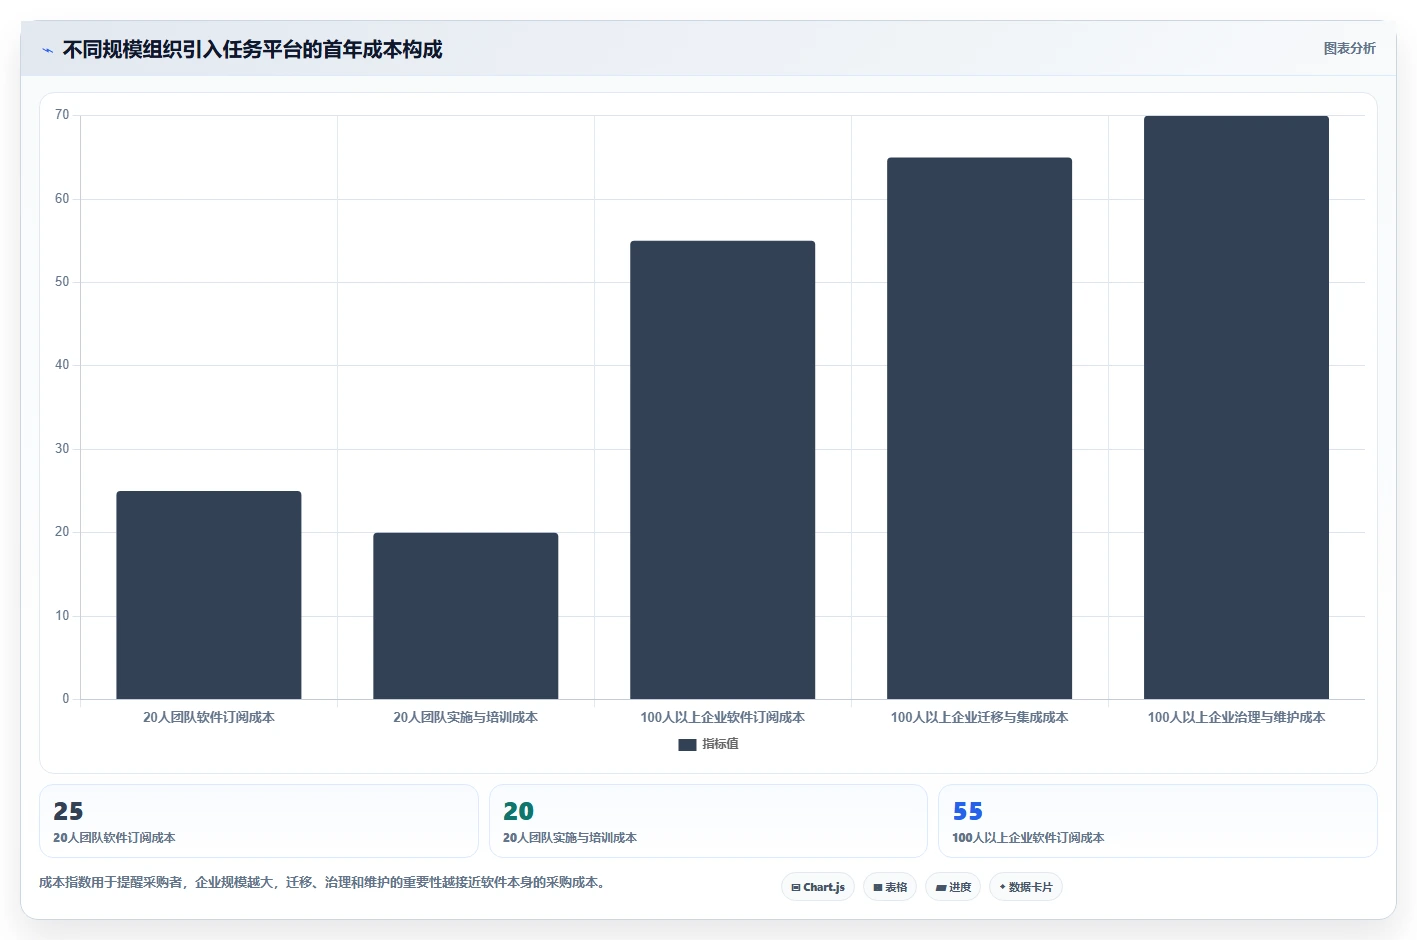This screenshot has width=1417, height=940.
Task: Open the card showing value 20
Action: 708,821
